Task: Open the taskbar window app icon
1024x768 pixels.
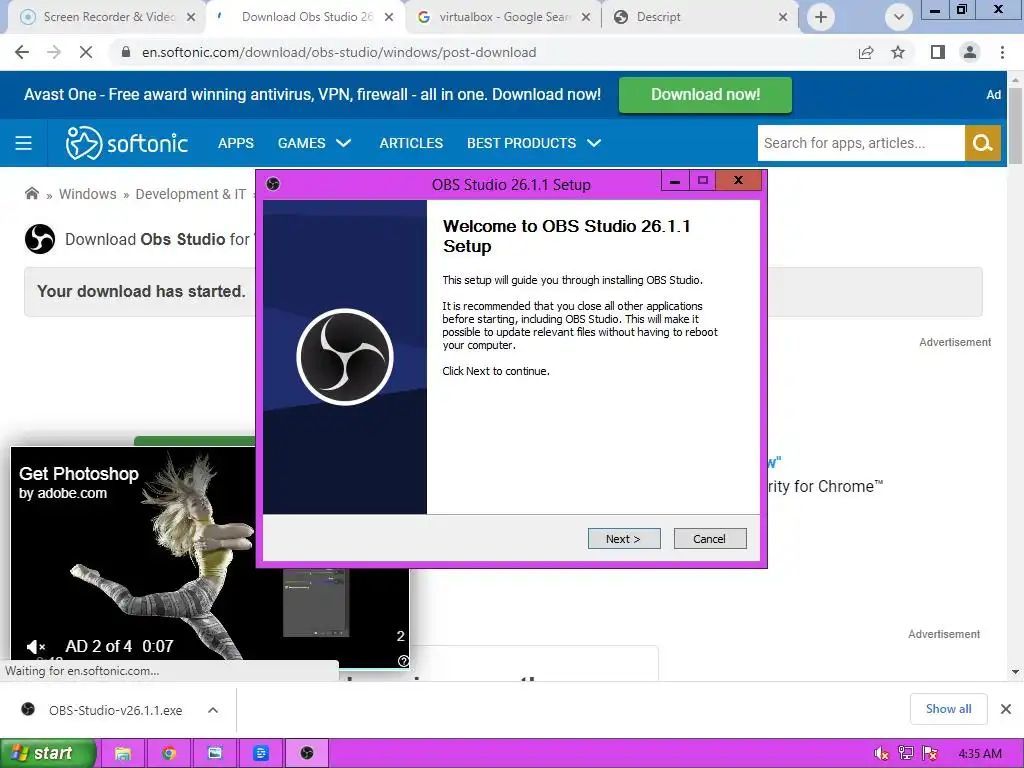Action: 215,753
